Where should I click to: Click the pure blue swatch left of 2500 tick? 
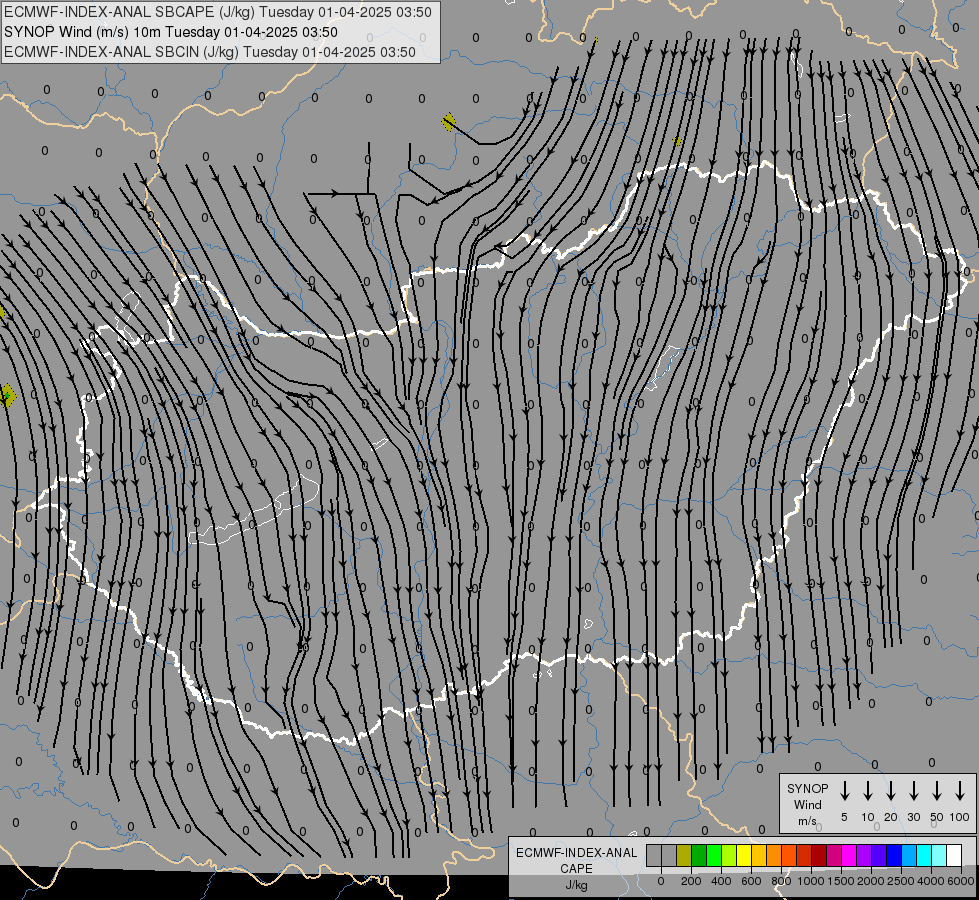coord(893,855)
